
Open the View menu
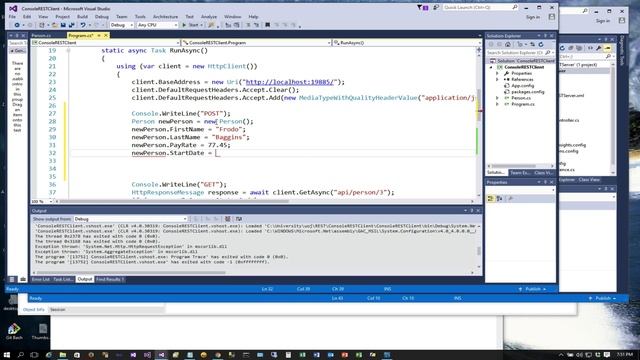pyautogui.click(x=43, y=17)
